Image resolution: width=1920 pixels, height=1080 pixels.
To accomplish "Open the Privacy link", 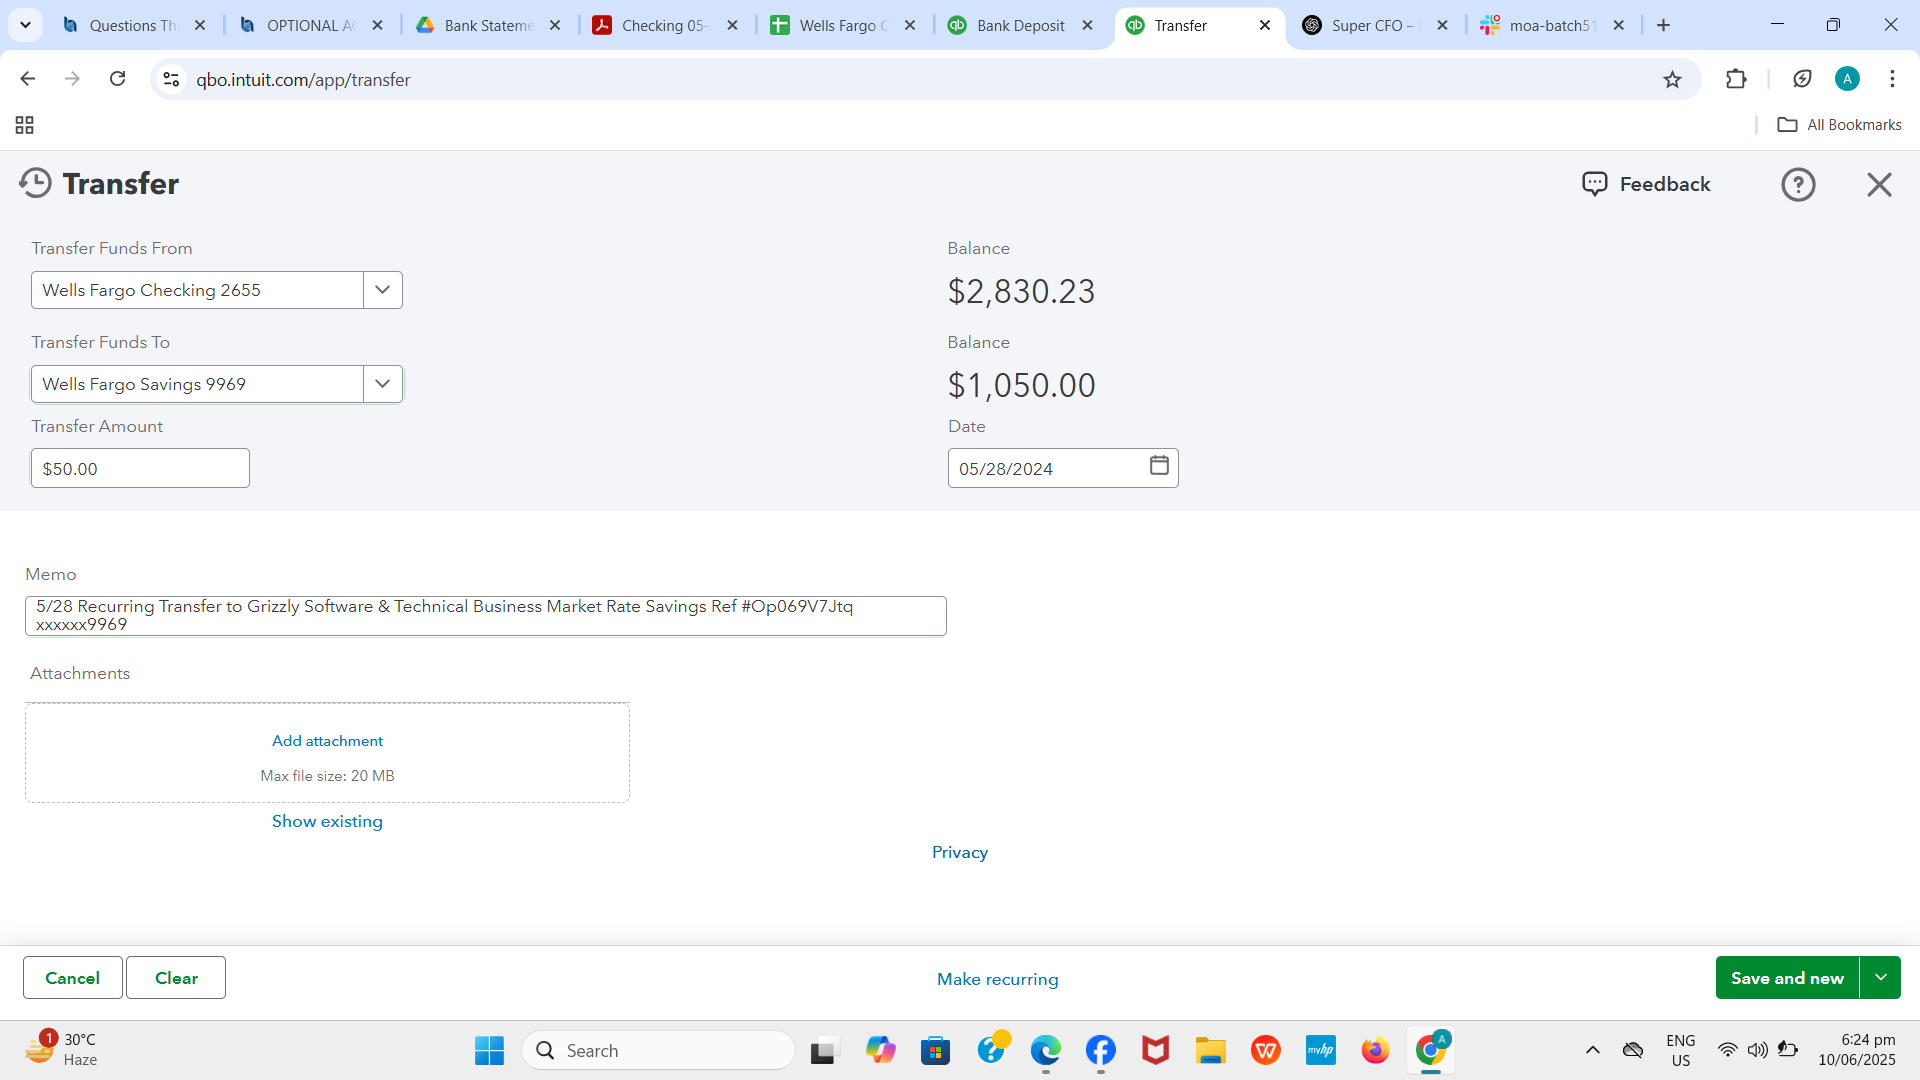I will coord(960,852).
